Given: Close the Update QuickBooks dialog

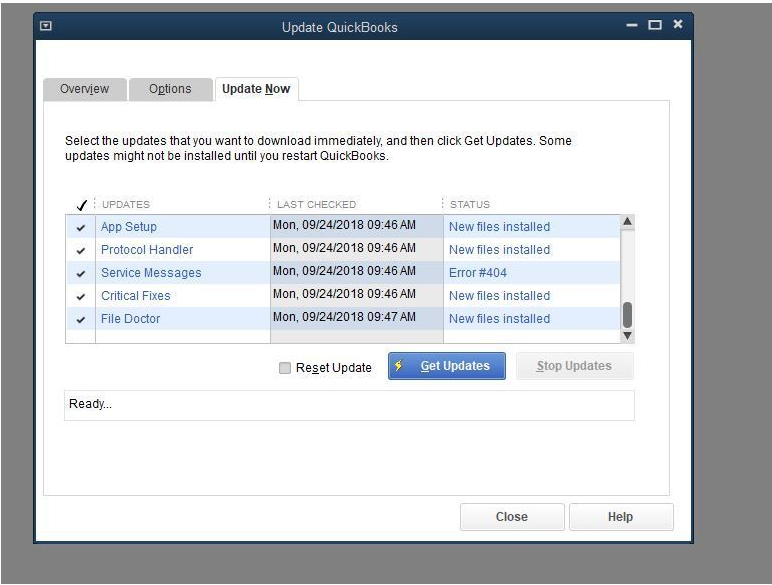Looking at the screenshot, I should [512, 517].
